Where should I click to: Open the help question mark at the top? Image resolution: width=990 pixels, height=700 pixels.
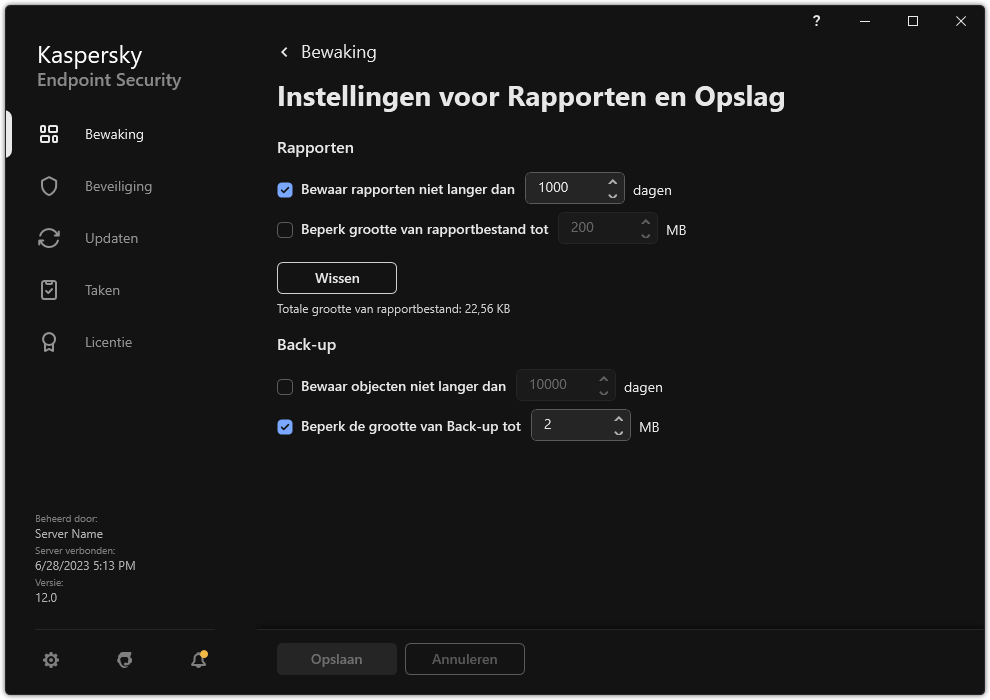(816, 21)
